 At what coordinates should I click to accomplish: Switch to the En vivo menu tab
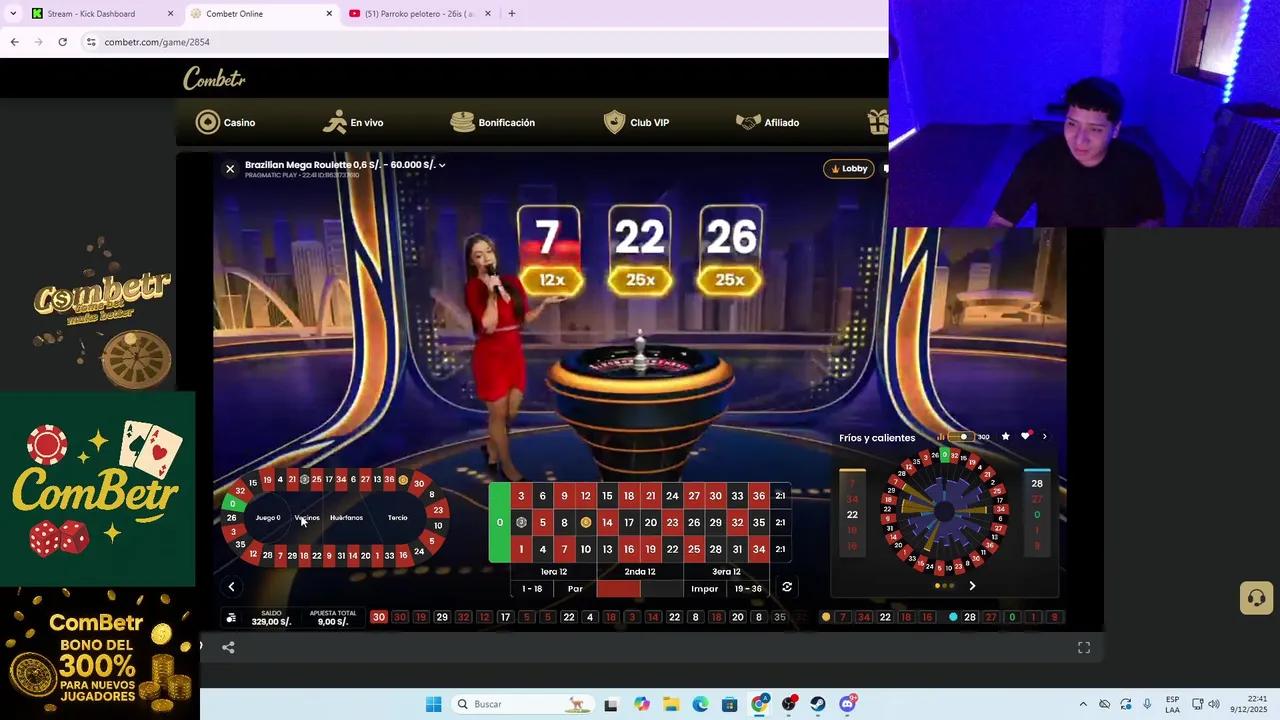[355, 122]
